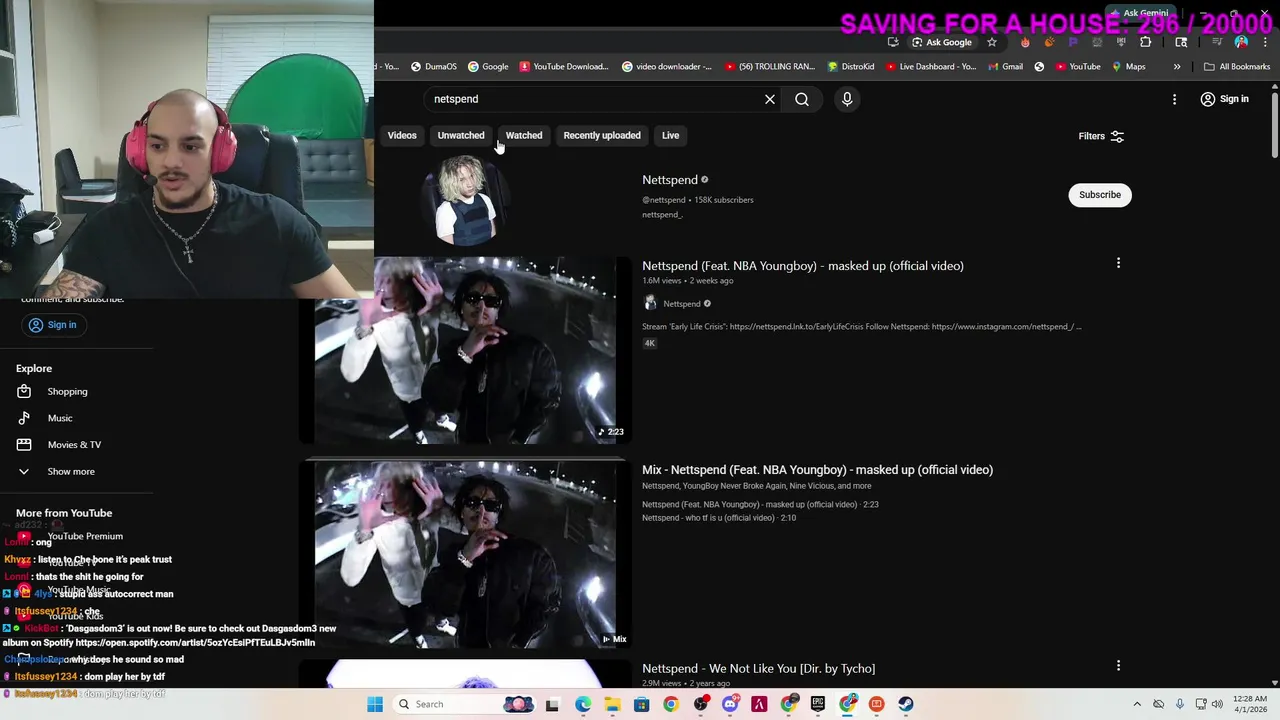The image size is (1280, 720).
Task: Select the Live filter chip
Action: click(670, 135)
